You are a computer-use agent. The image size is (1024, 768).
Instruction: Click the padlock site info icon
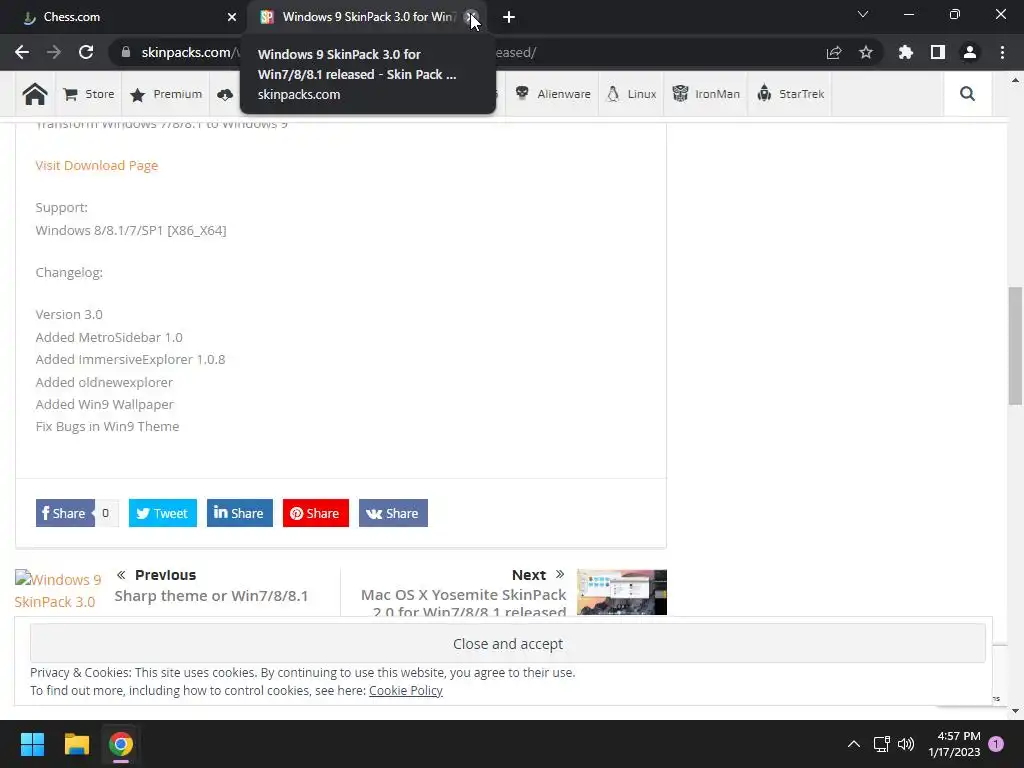pos(125,52)
